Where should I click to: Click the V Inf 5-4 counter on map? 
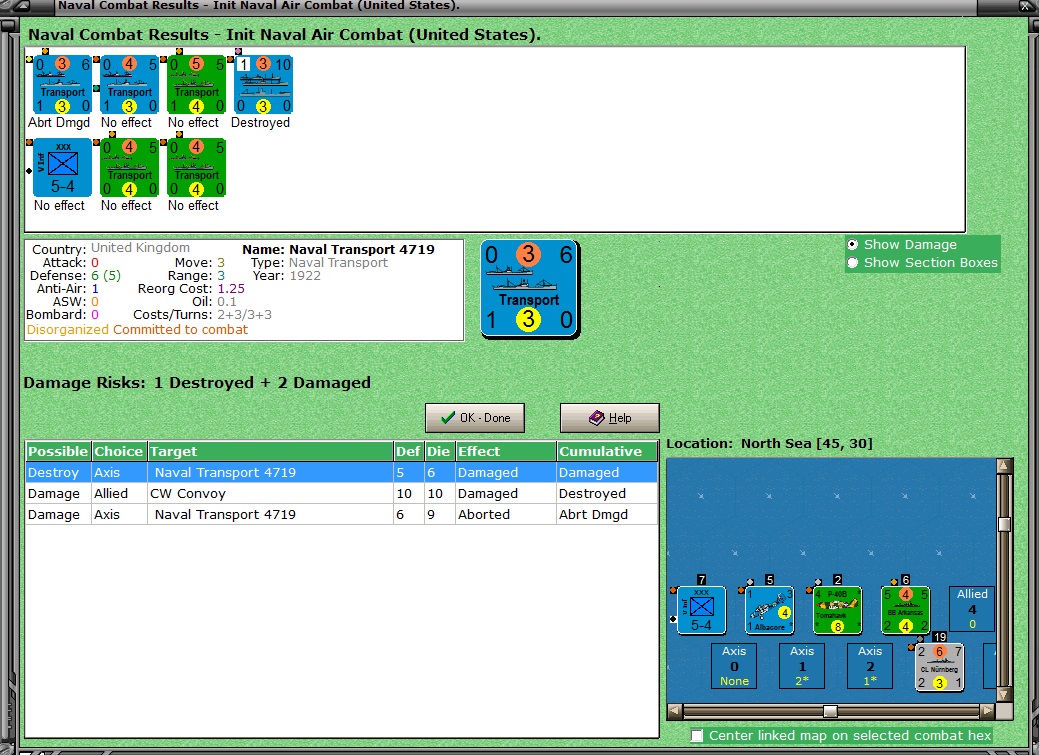(702, 610)
